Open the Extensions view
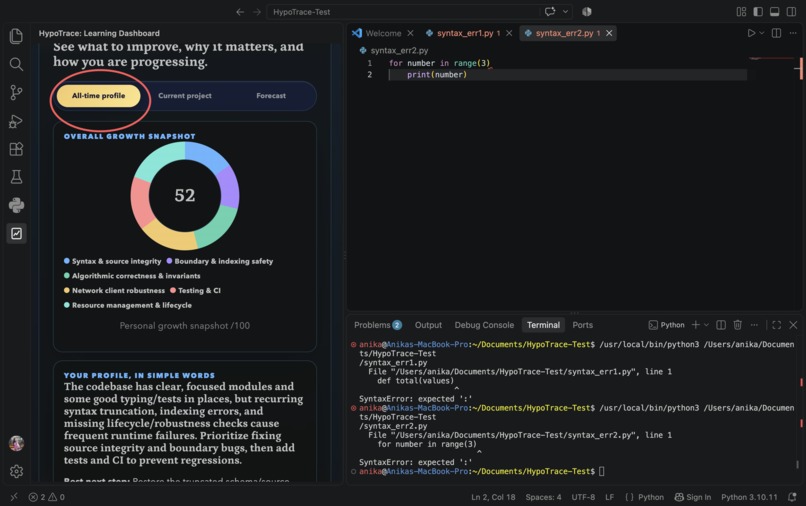 16,149
